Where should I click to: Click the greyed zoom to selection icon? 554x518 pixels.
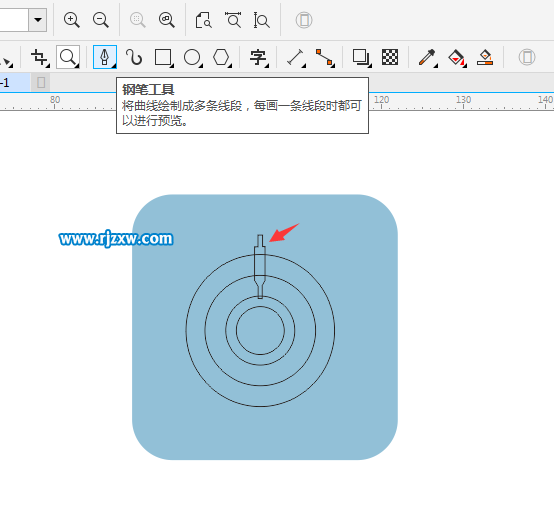click(137, 20)
